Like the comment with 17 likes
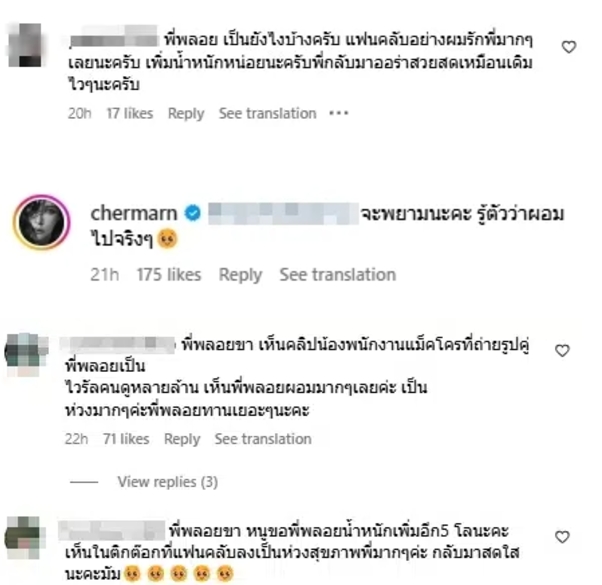The width and height of the screenshot is (602, 585). [569, 47]
